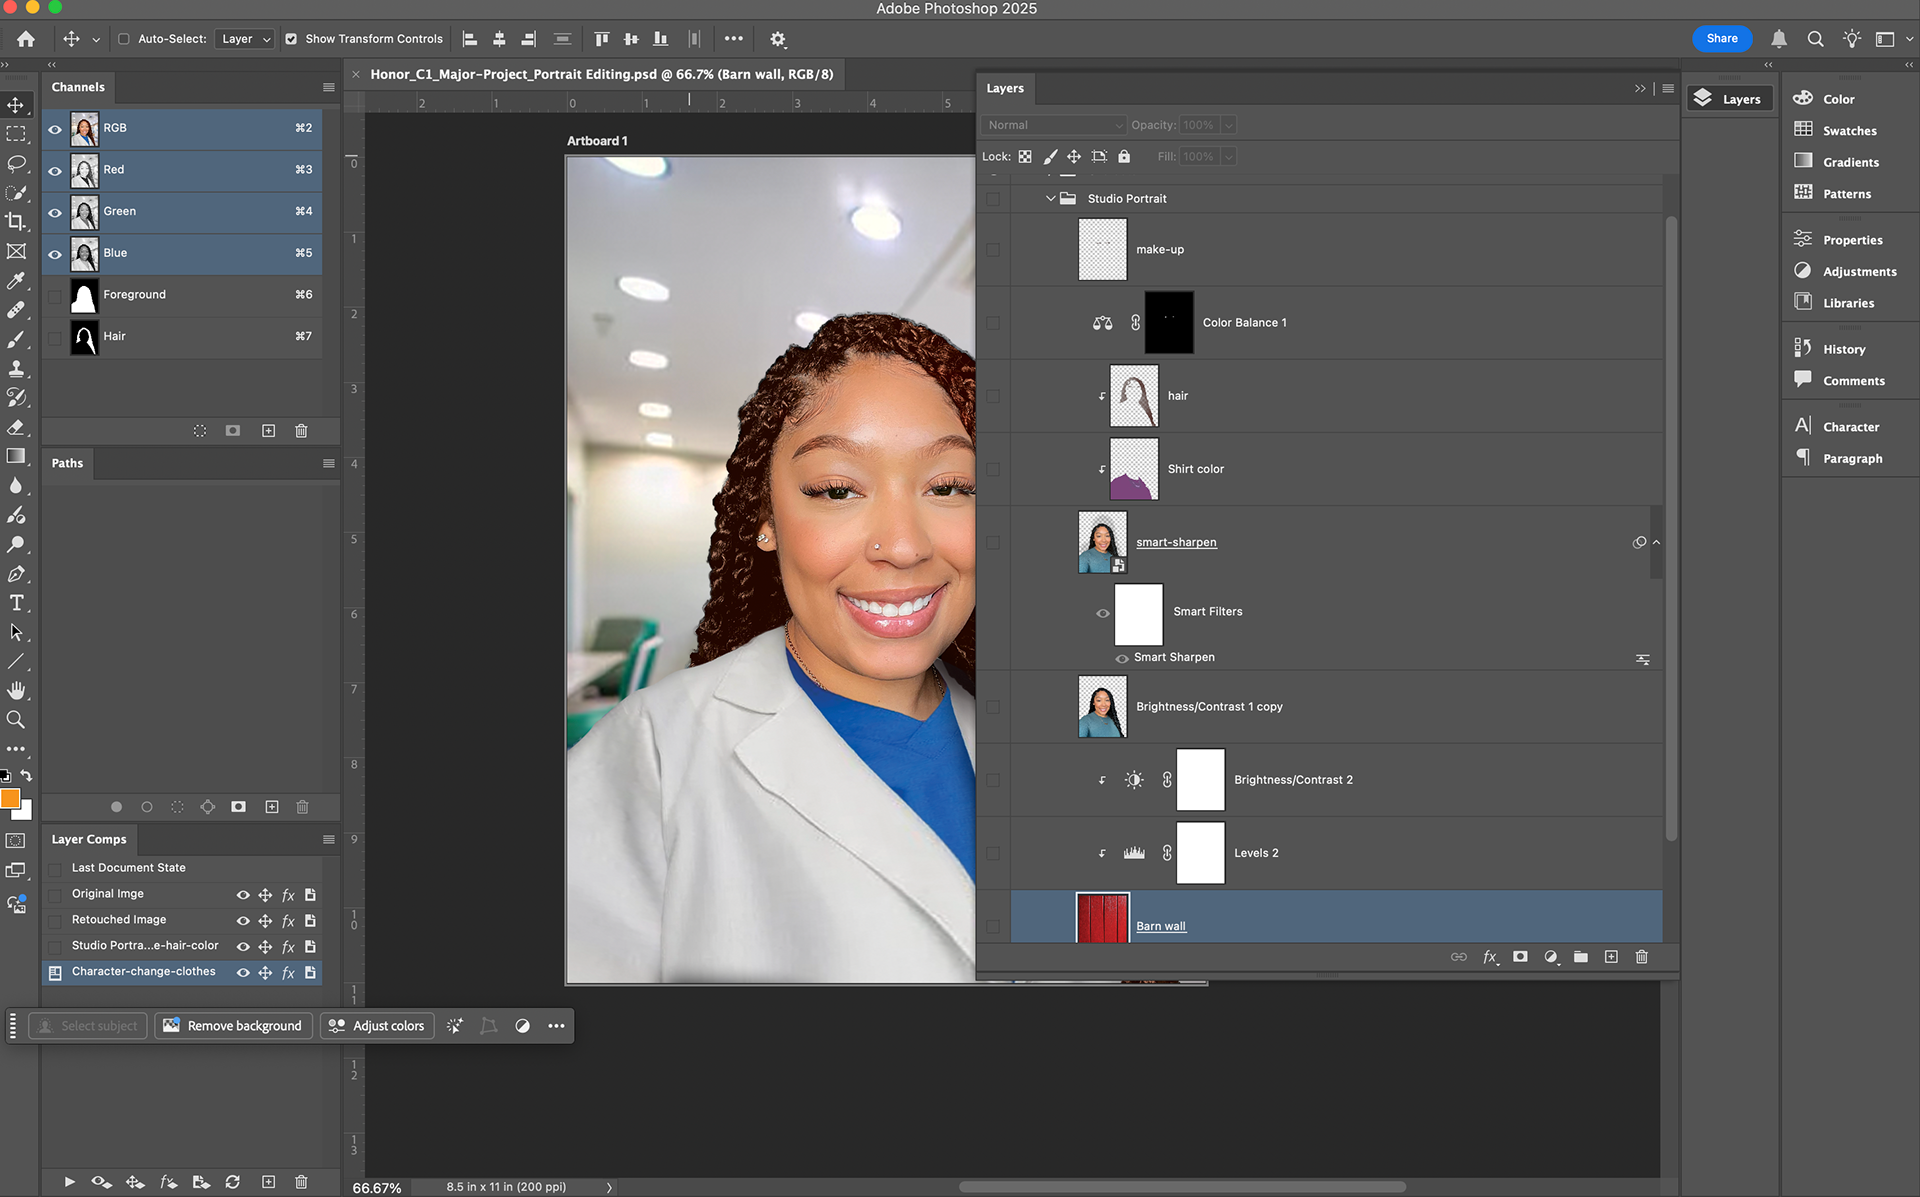1920x1197 pixels.
Task: Create new group with folder icon
Action: click(1580, 957)
